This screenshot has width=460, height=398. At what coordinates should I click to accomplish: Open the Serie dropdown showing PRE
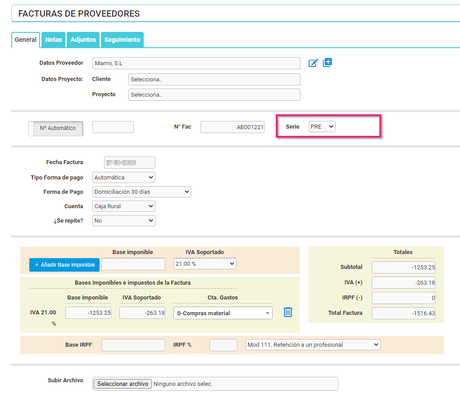(x=322, y=127)
